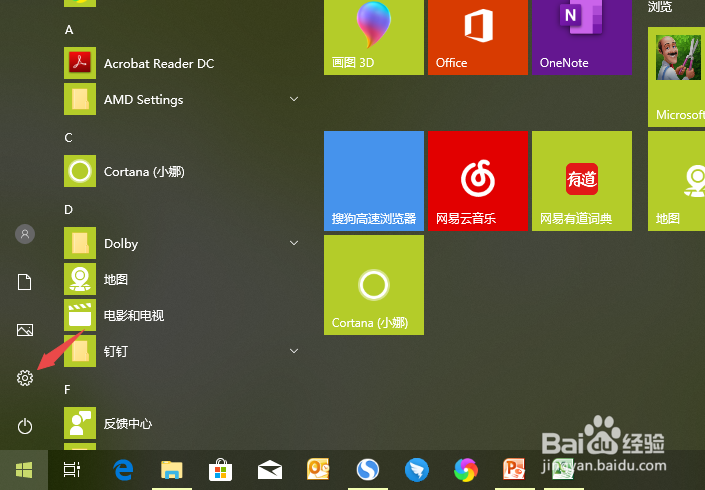
Task: Open the Cortana (小娜) tile
Action: click(374, 285)
